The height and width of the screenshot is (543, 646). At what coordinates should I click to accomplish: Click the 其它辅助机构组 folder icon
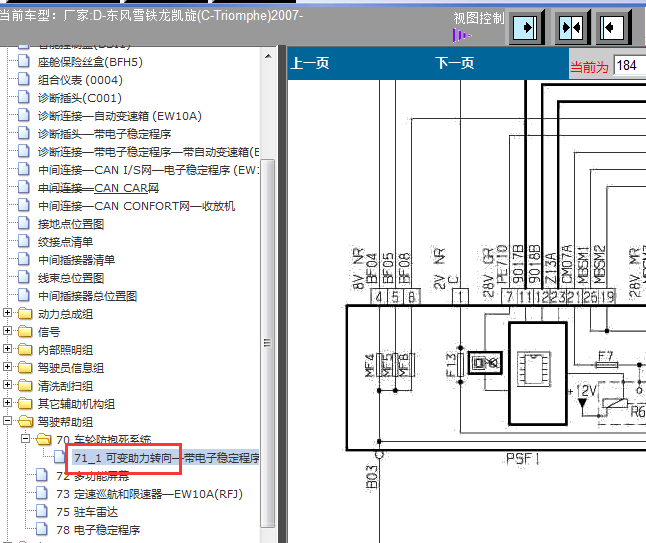click(25, 403)
